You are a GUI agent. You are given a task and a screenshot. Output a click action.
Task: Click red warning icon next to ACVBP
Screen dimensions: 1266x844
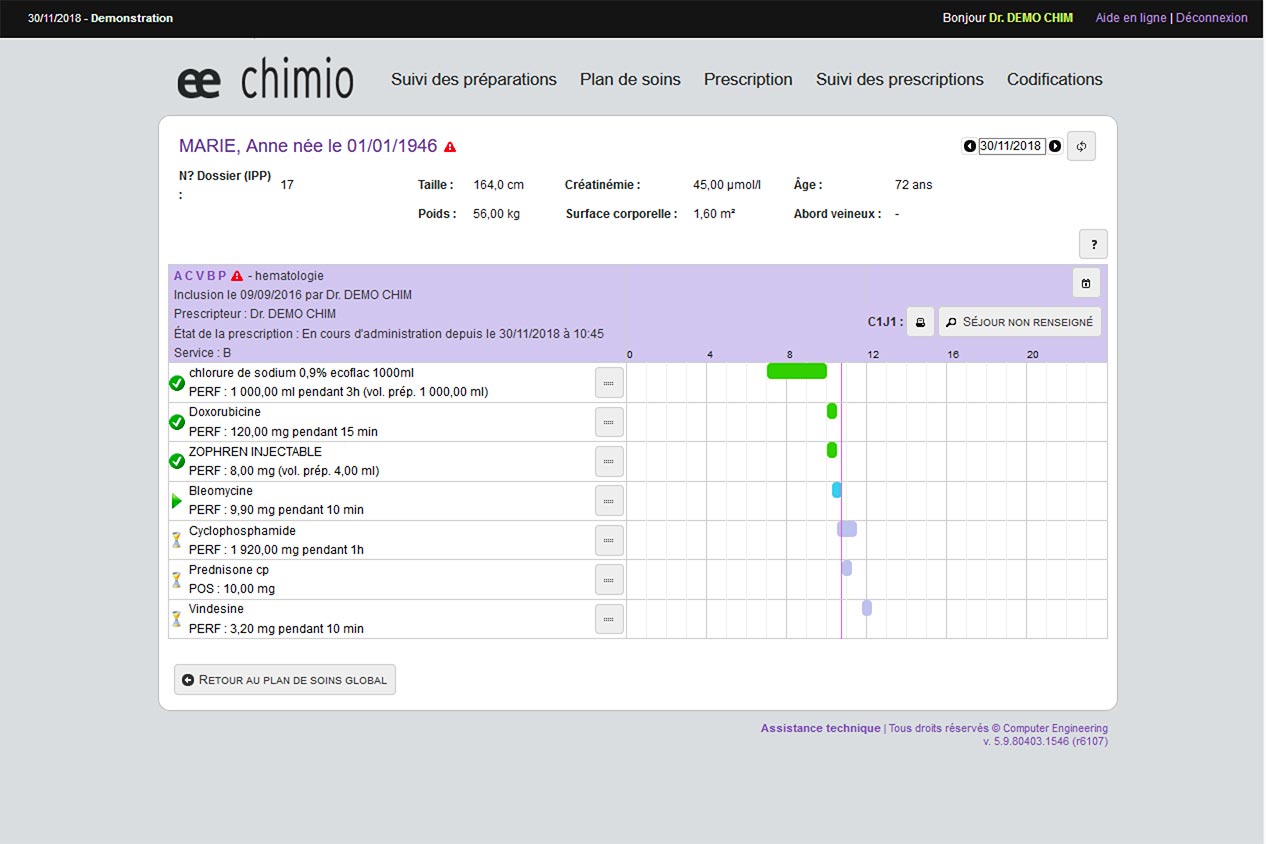(x=237, y=276)
